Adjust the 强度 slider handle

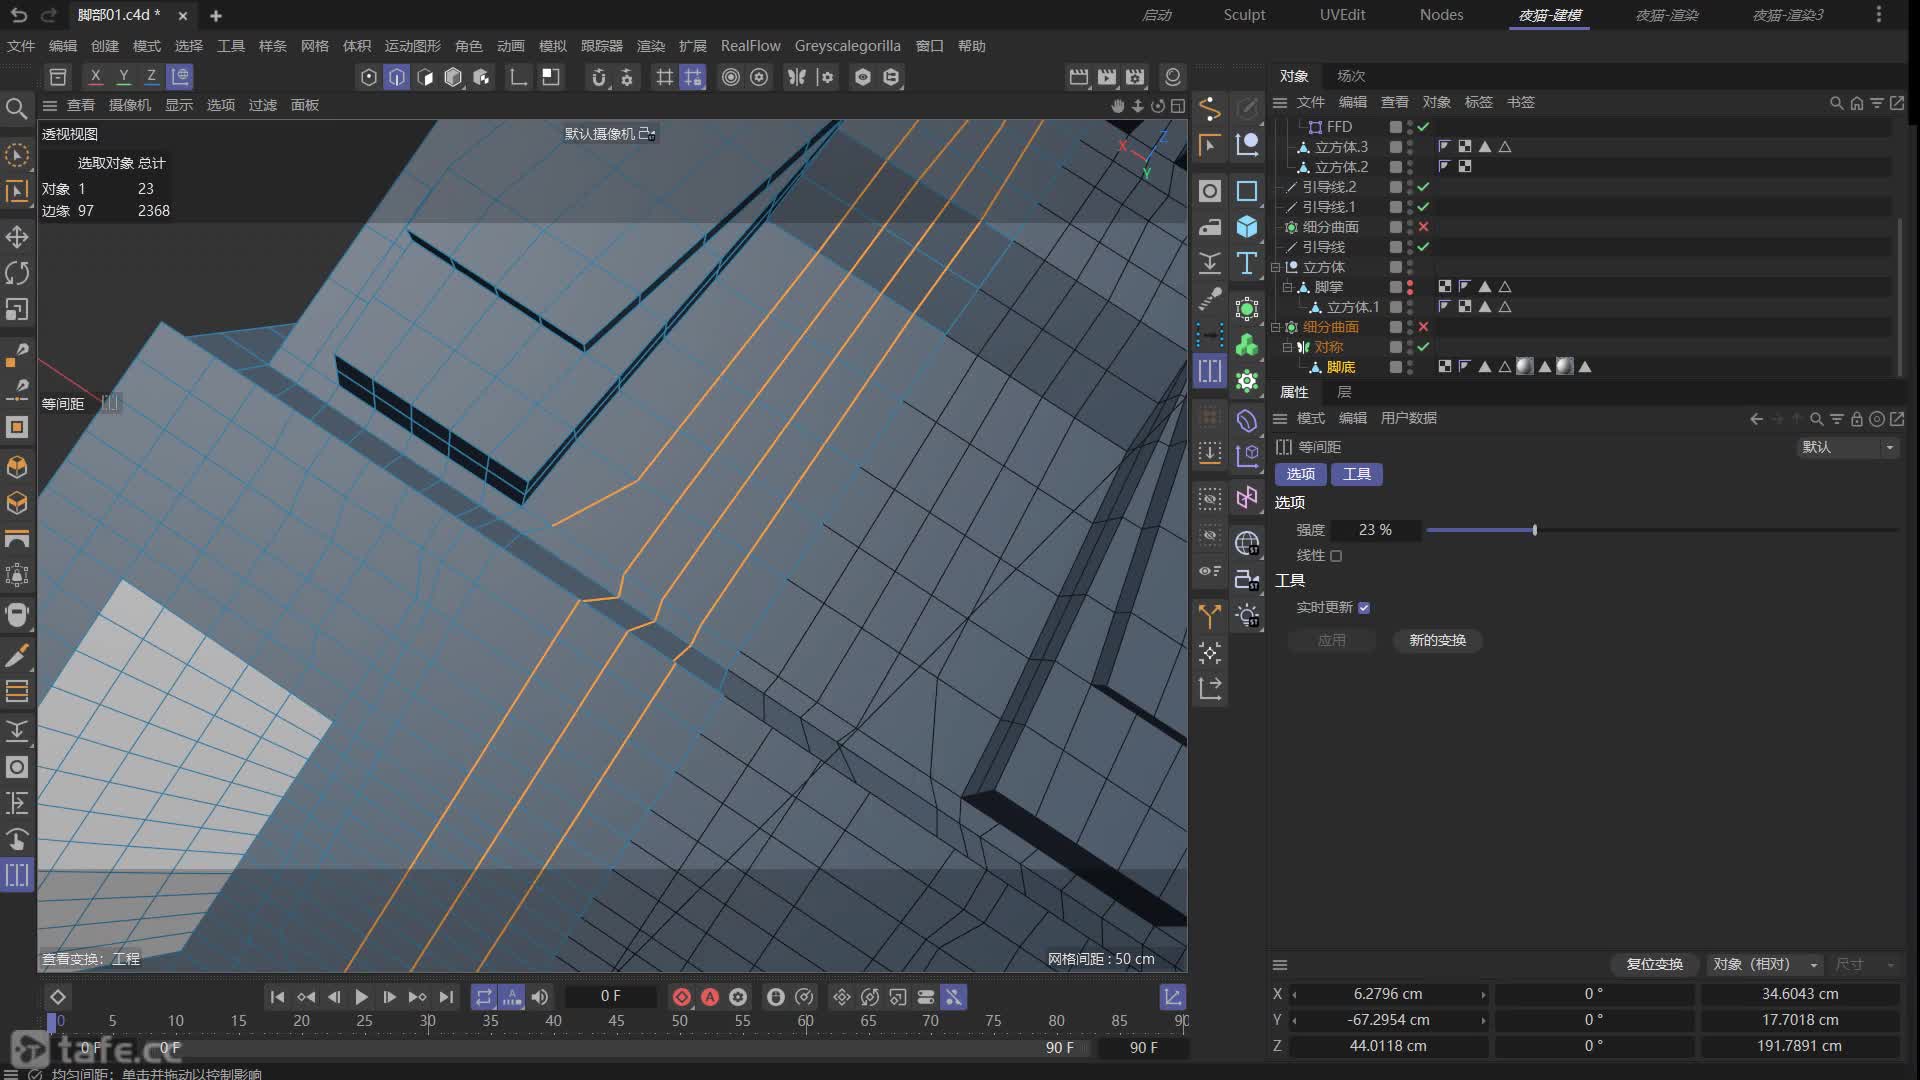tap(1535, 530)
